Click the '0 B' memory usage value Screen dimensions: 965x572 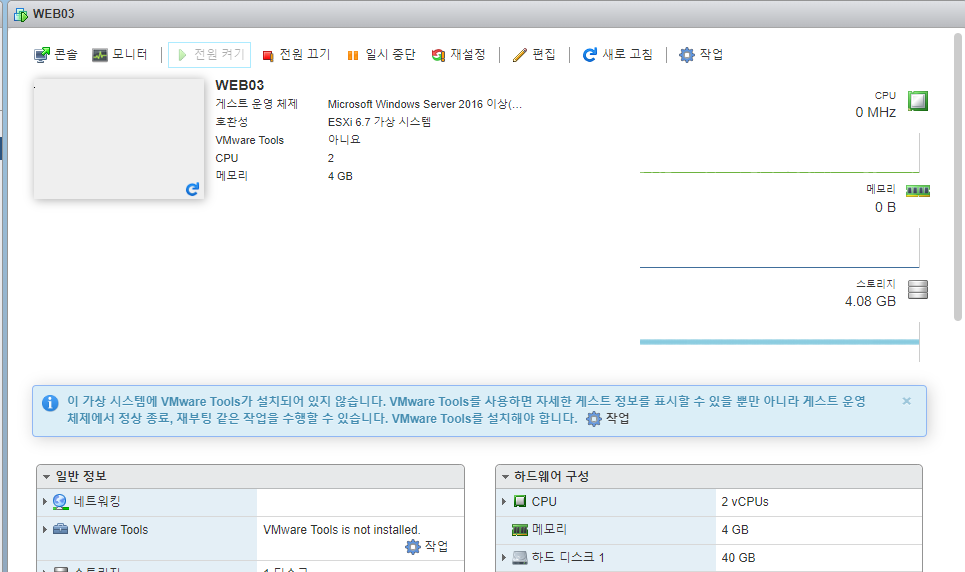(x=885, y=207)
